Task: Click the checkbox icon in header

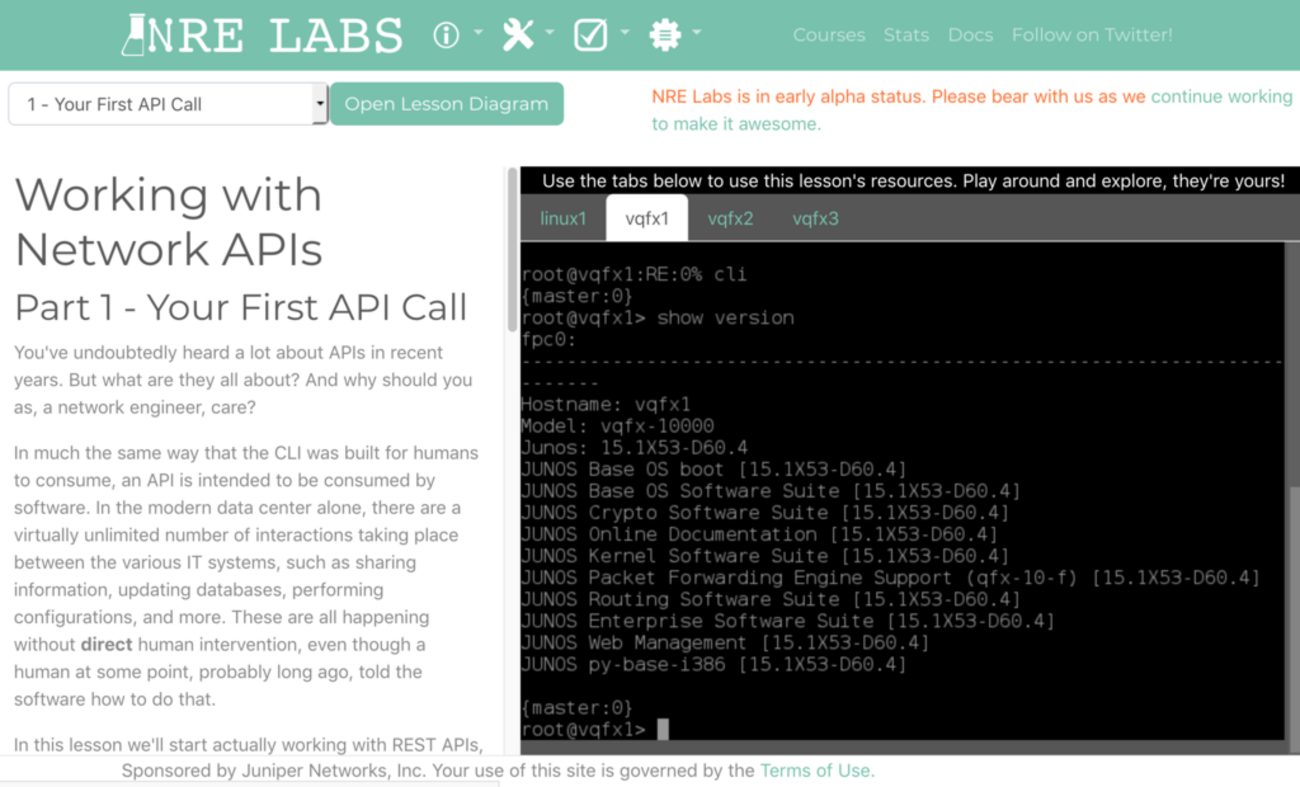Action: (x=590, y=35)
